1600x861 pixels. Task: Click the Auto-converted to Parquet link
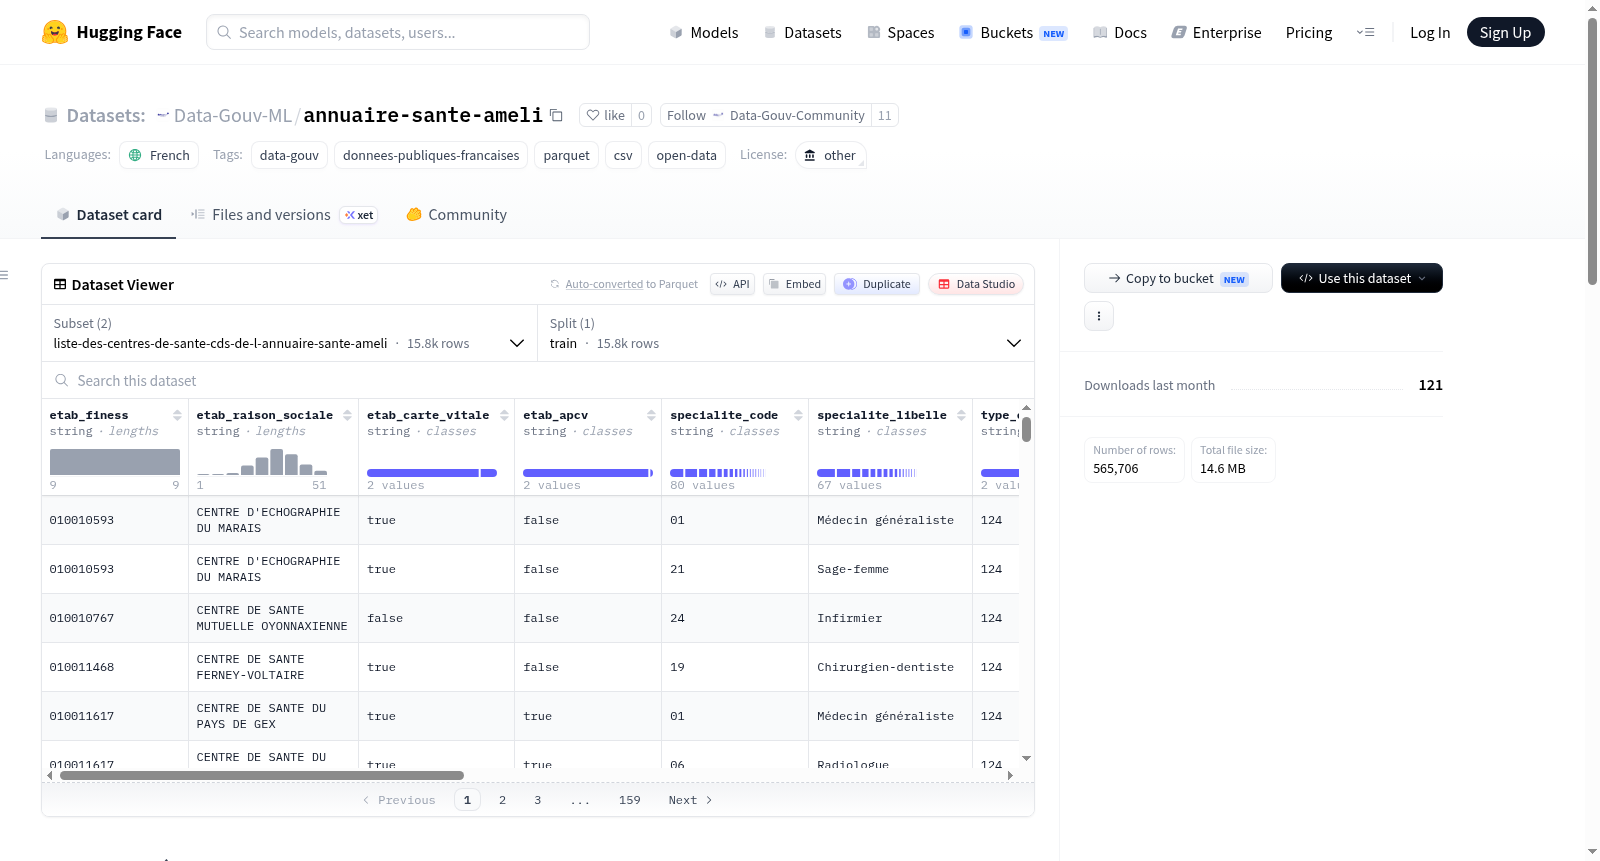click(x=631, y=284)
